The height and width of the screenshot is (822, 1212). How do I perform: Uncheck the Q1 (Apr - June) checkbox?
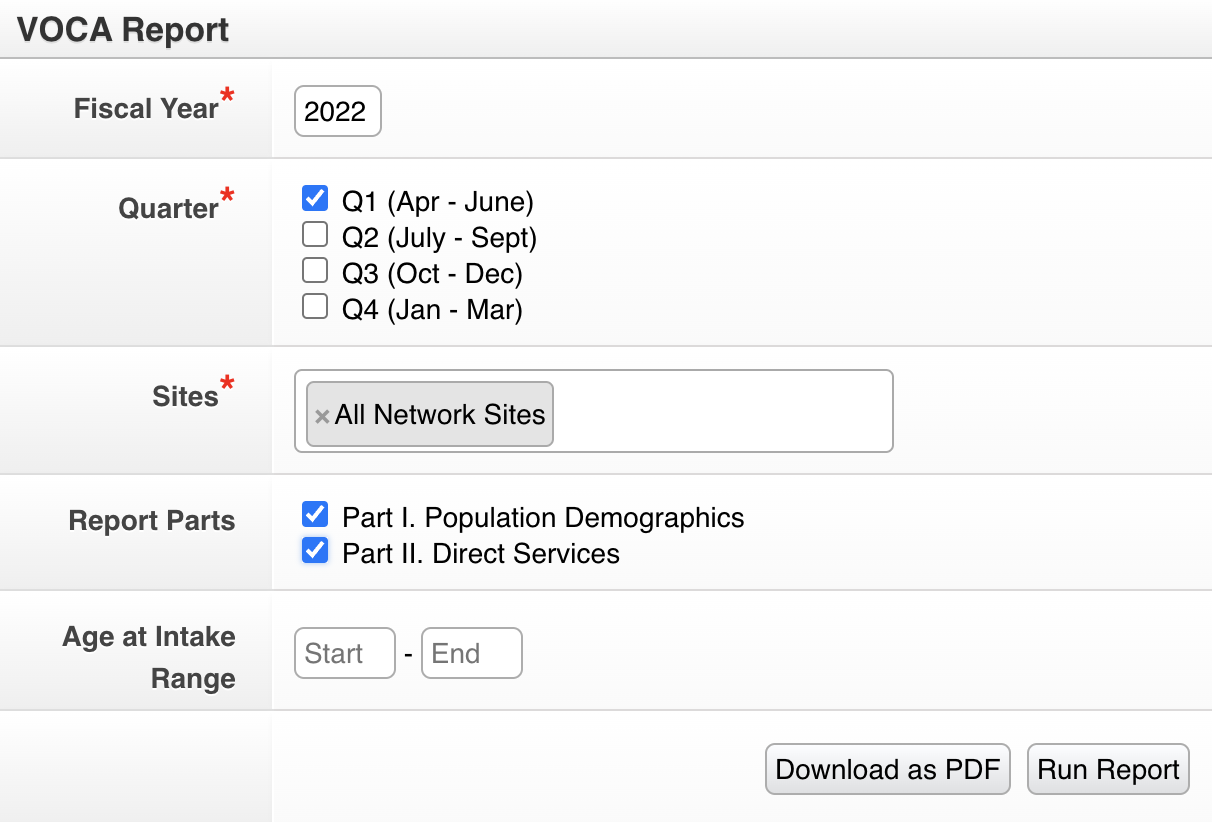(x=315, y=198)
